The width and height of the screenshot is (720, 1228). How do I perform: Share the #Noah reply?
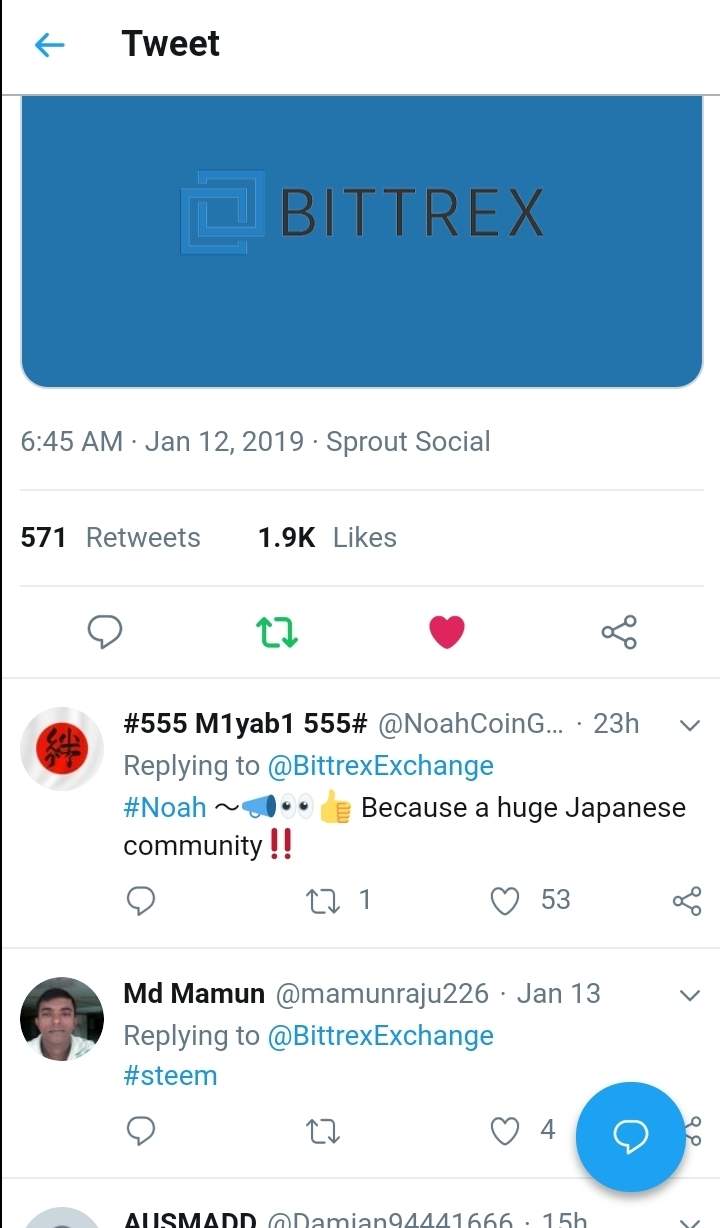point(687,901)
